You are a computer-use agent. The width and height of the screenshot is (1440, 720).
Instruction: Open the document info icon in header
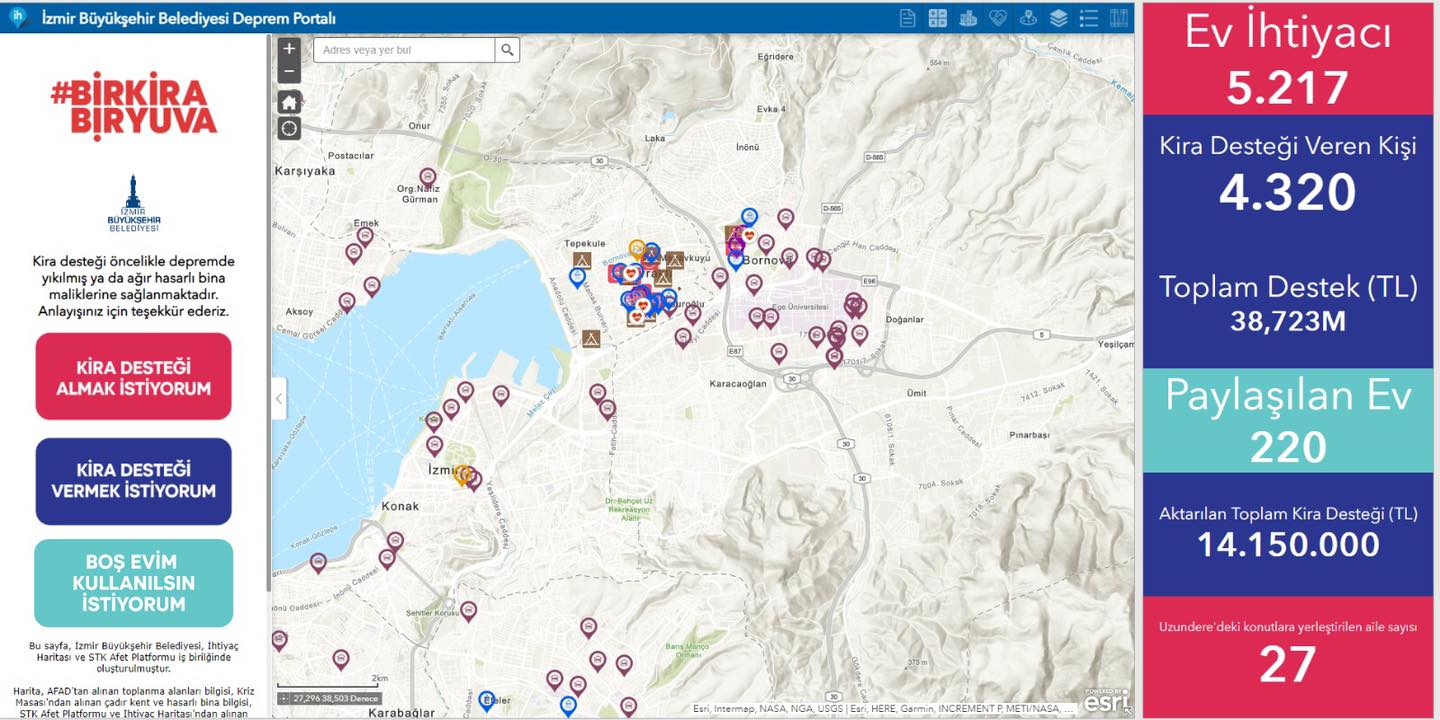pyautogui.click(x=907, y=18)
